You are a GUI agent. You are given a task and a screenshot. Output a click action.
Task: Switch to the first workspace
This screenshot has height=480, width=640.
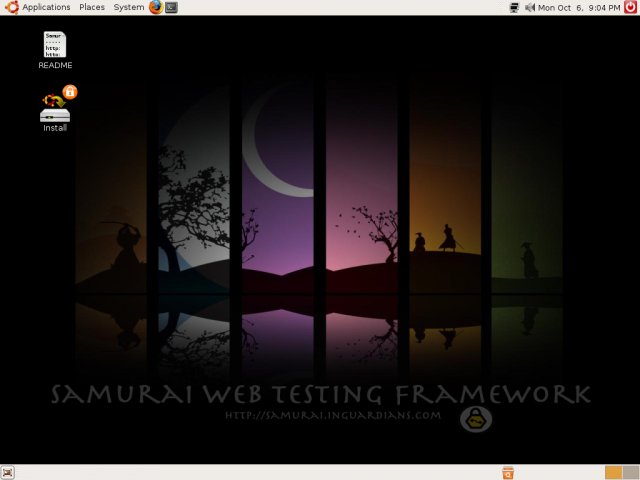[613, 473]
